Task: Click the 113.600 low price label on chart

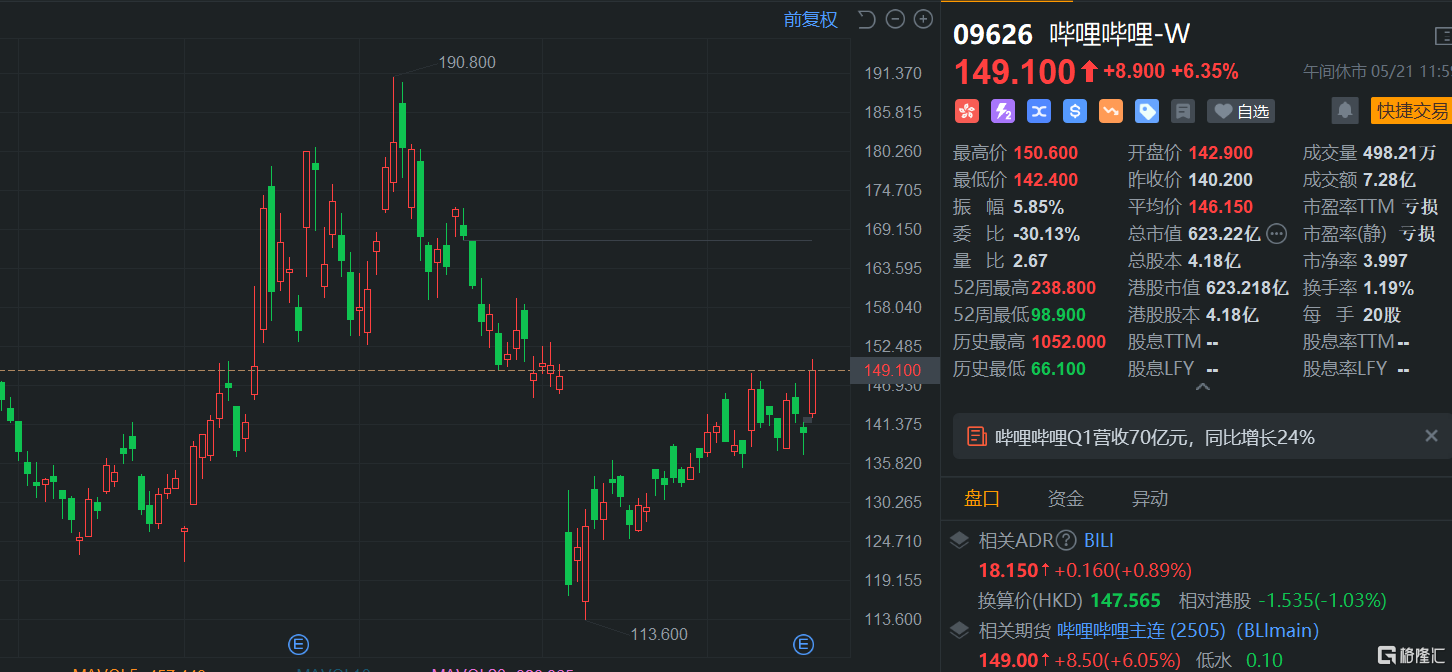Action: (x=659, y=634)
